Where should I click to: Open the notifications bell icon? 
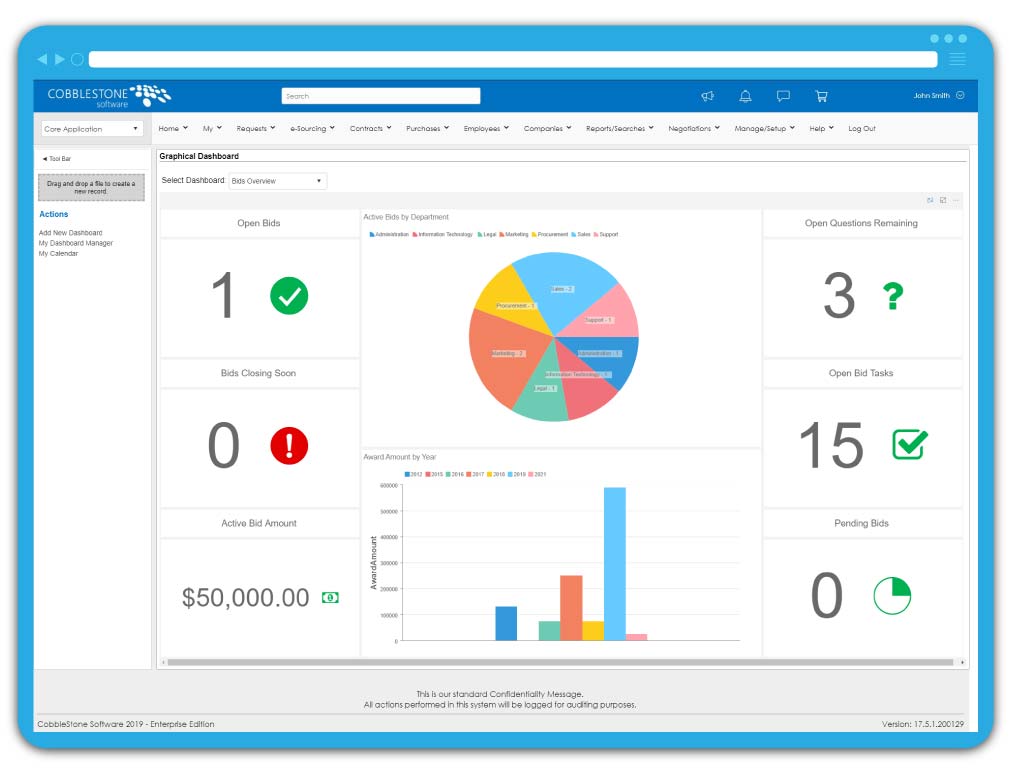(745, 96)
